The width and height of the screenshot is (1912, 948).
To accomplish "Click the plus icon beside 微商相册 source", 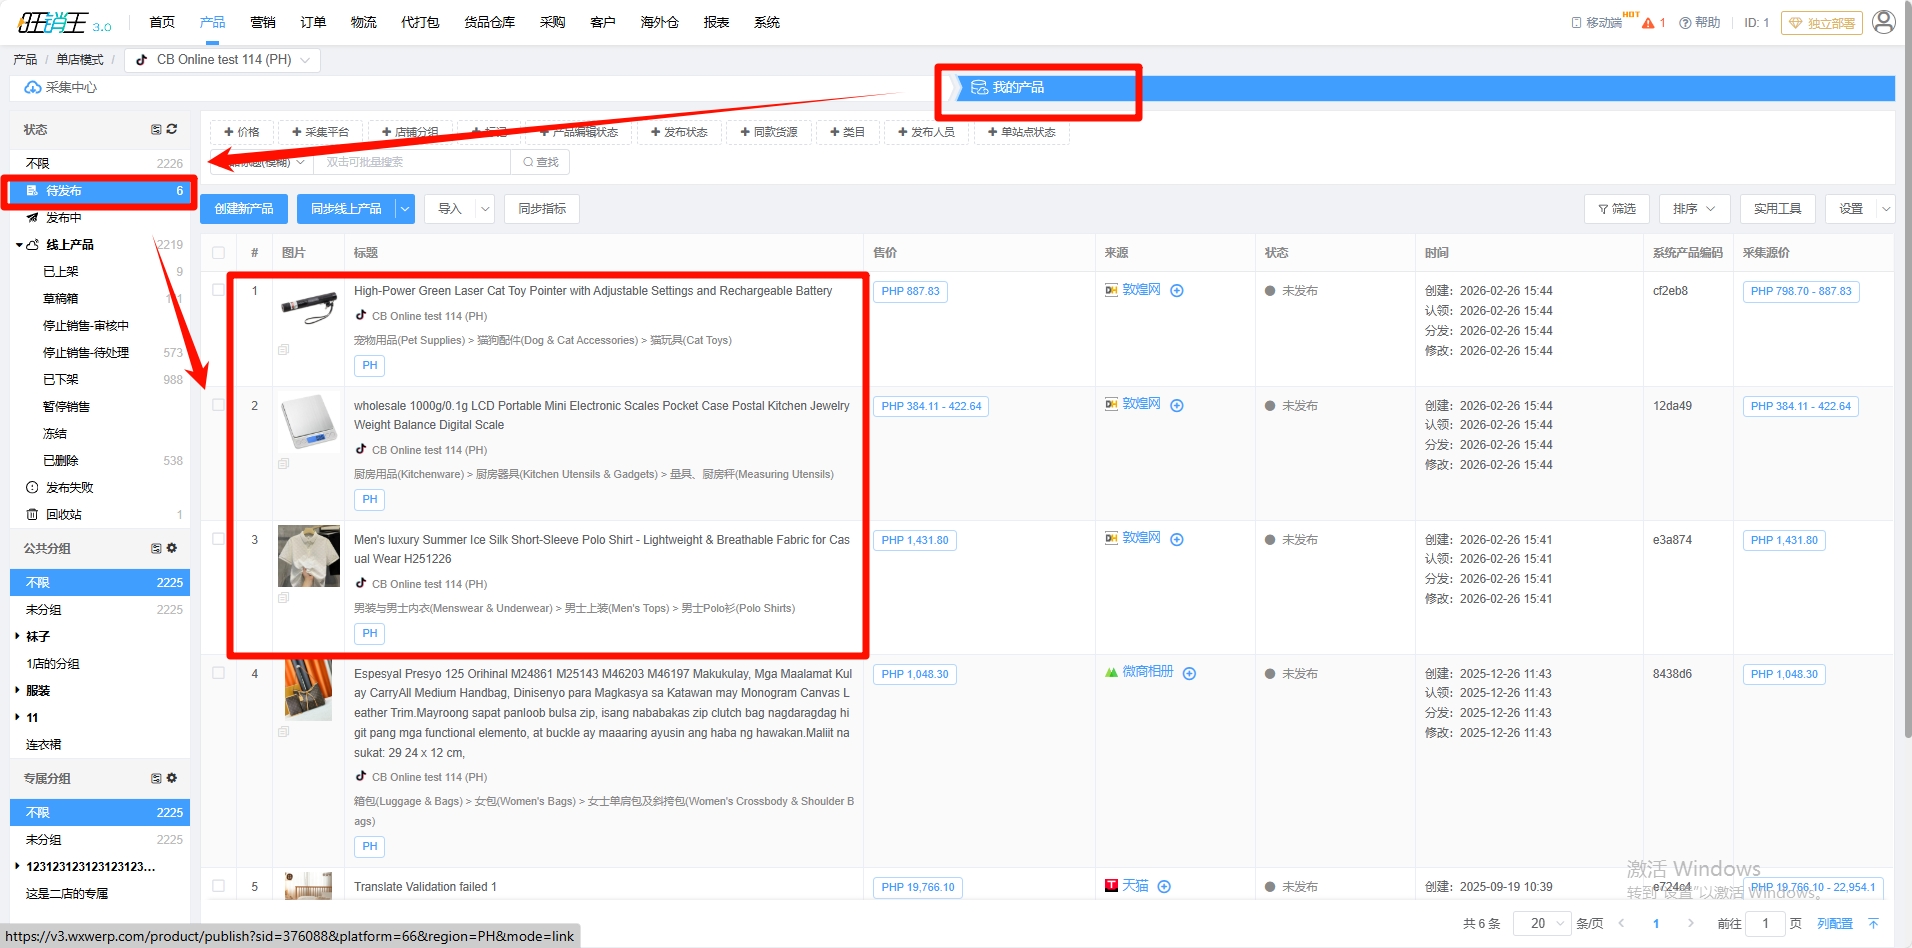I will click(x=1189, y=673).
